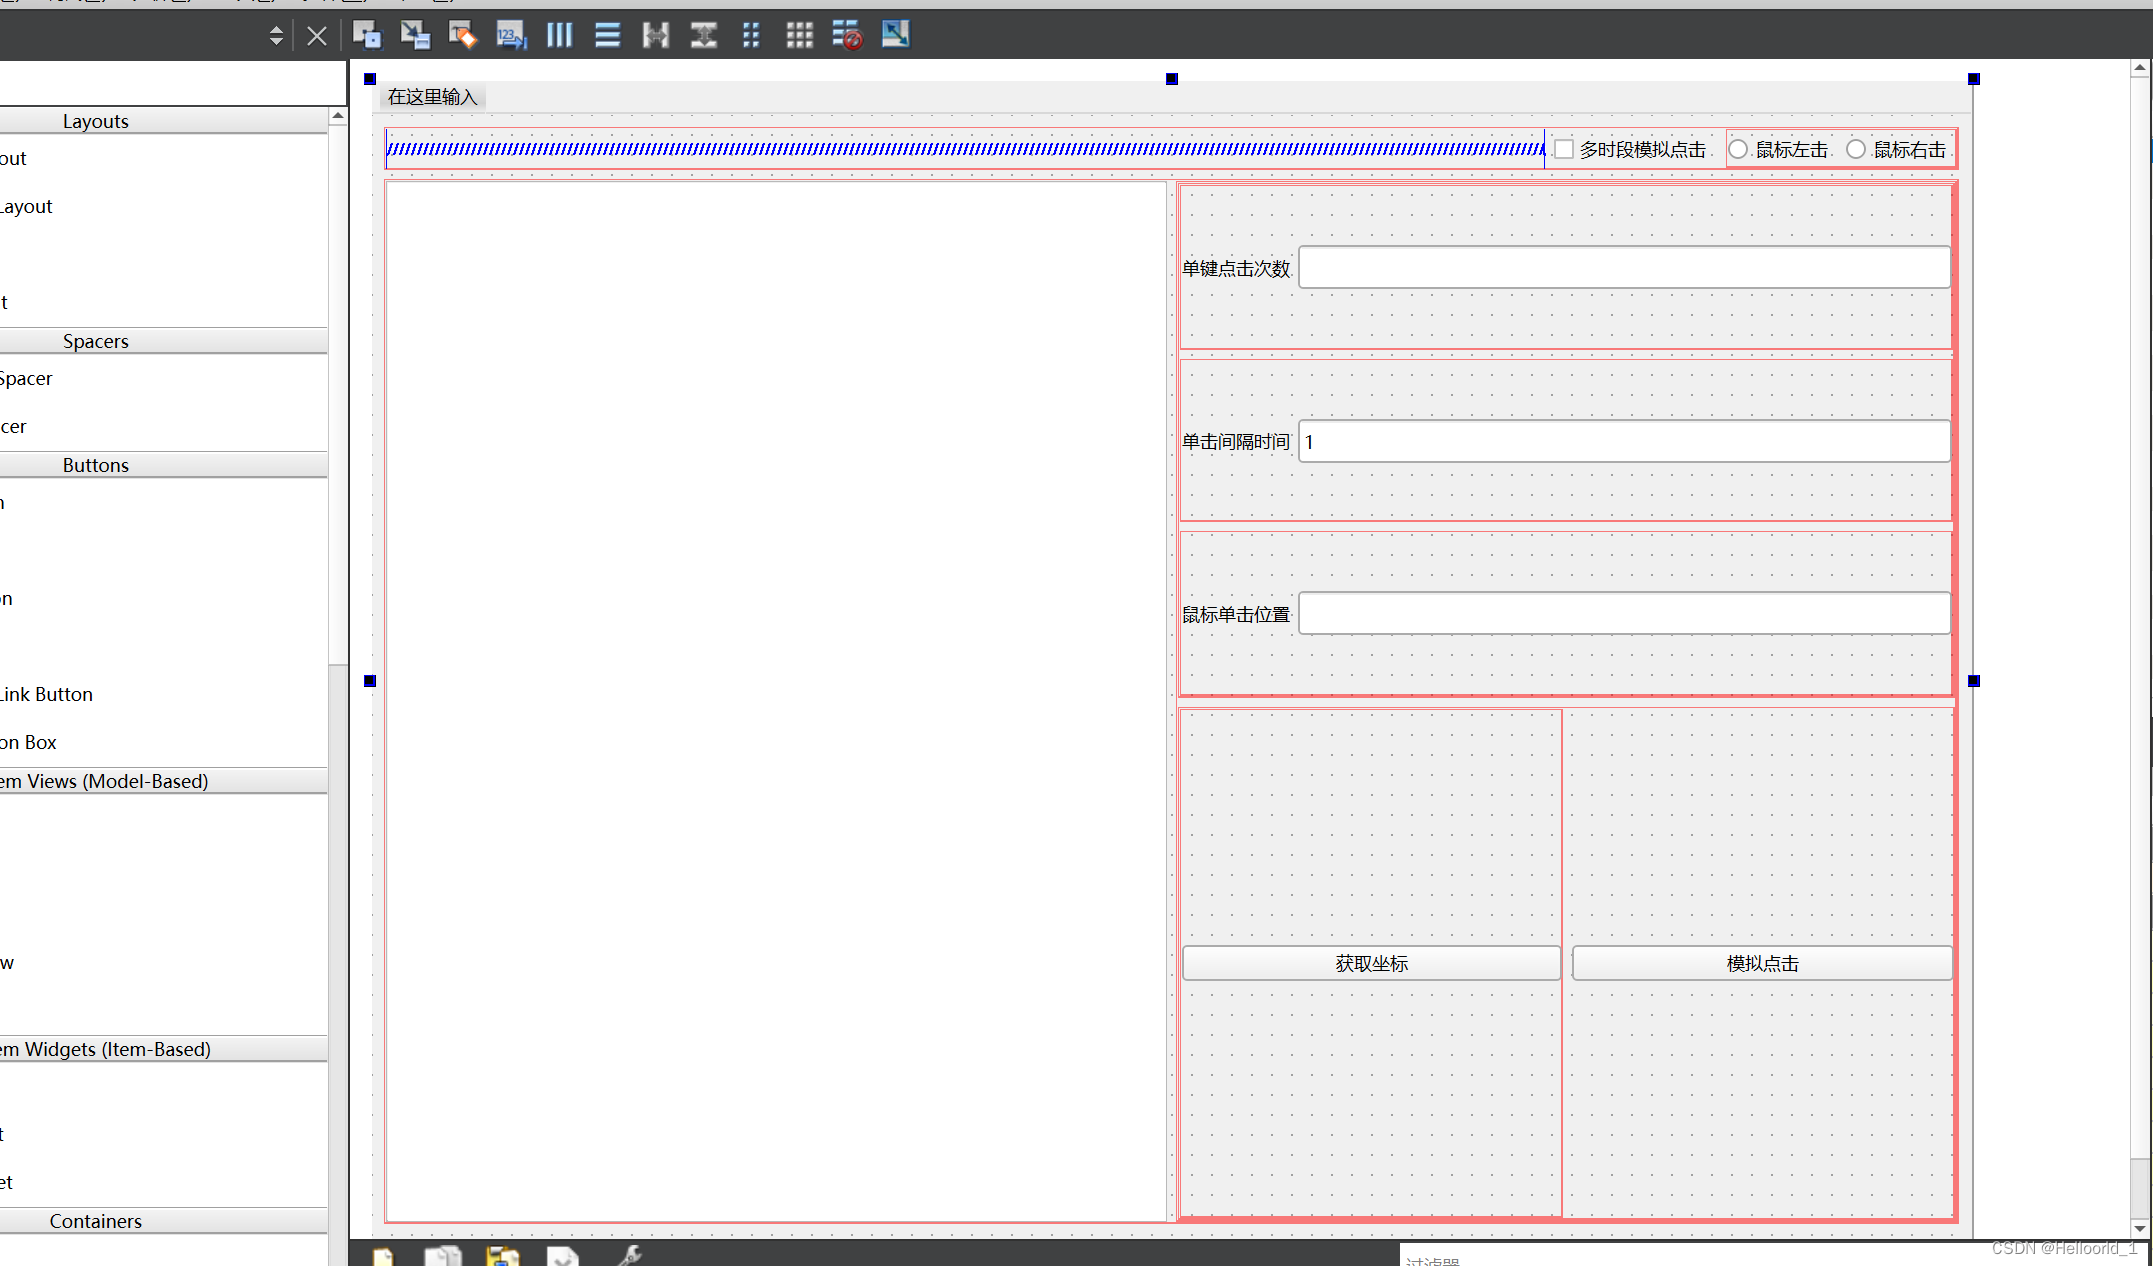The height and width of the screenshot is (1266, 2153).
Task: Click the Adjust Size toolbar icon
Action: click(x=895, y=36)
